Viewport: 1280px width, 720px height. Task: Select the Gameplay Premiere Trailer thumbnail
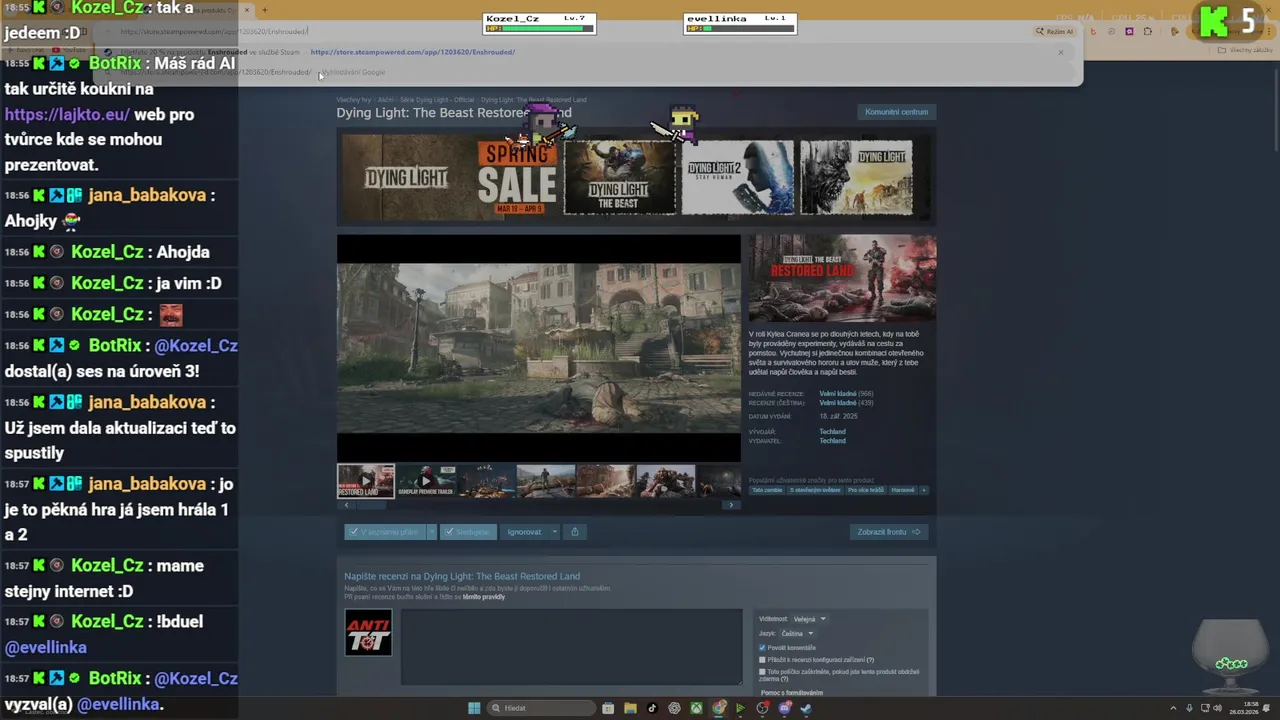426,481
